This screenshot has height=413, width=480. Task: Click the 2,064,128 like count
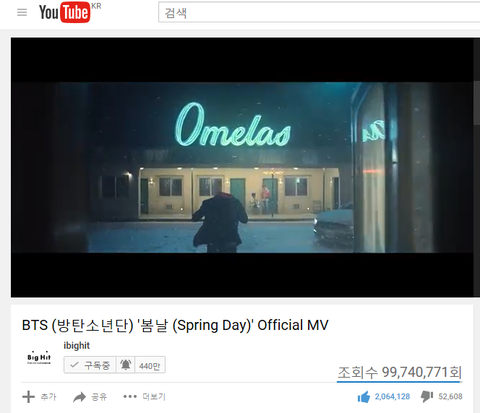pos(392,396)
